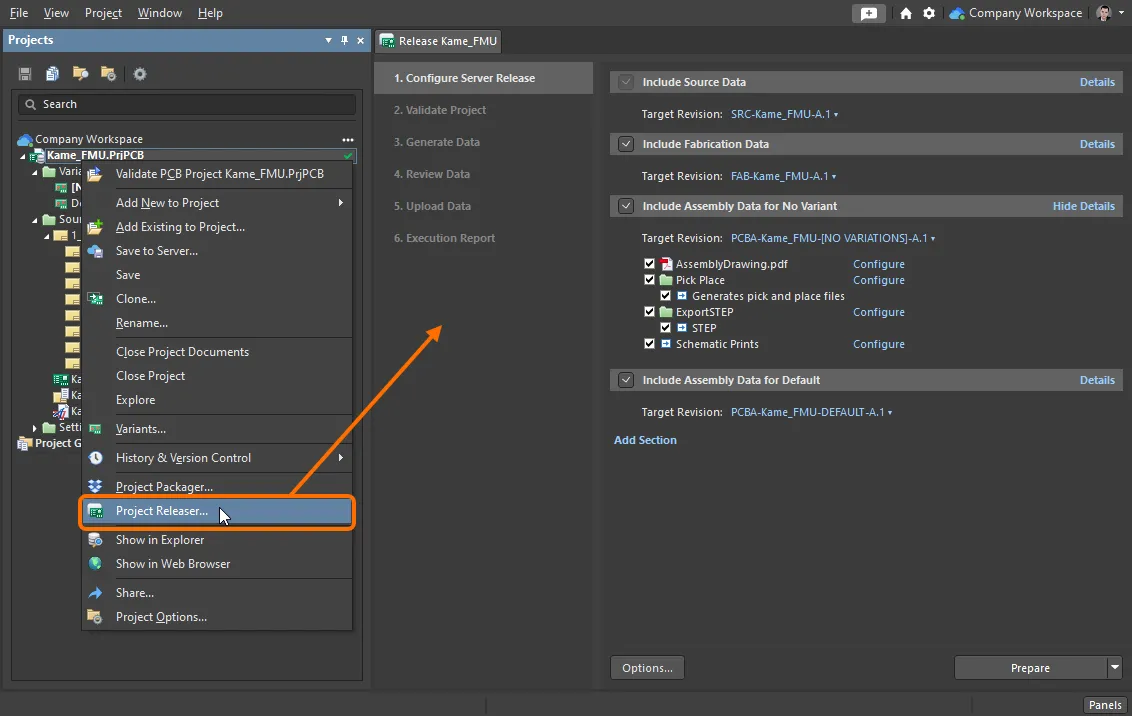Expand the Settings folder tree node
The image size is (1132, 716).
pyautogui.click(x=35, y=428)
